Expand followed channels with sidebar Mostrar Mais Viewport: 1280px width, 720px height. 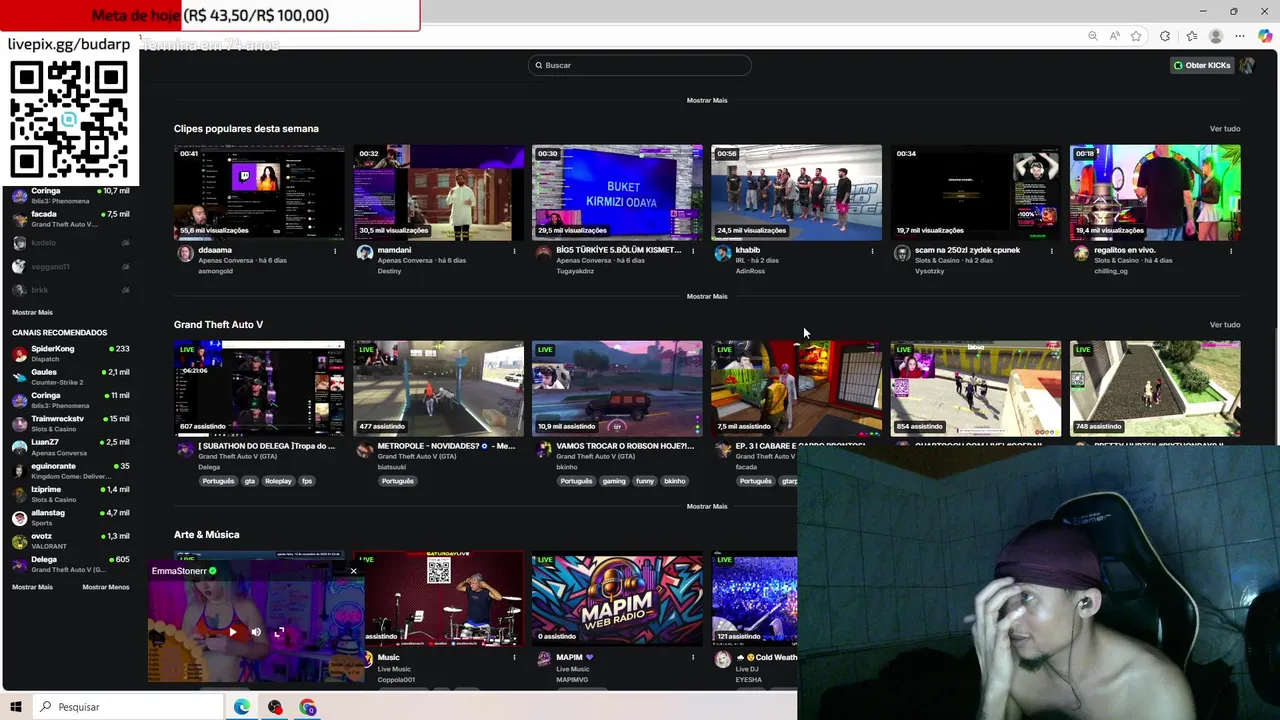[32, 312]
